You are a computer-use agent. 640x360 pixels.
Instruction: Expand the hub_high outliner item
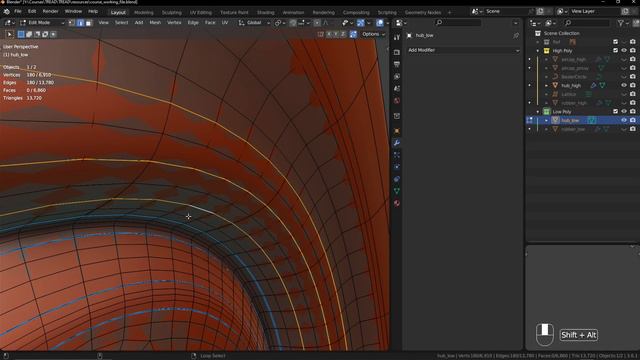[x=546, y=86]
